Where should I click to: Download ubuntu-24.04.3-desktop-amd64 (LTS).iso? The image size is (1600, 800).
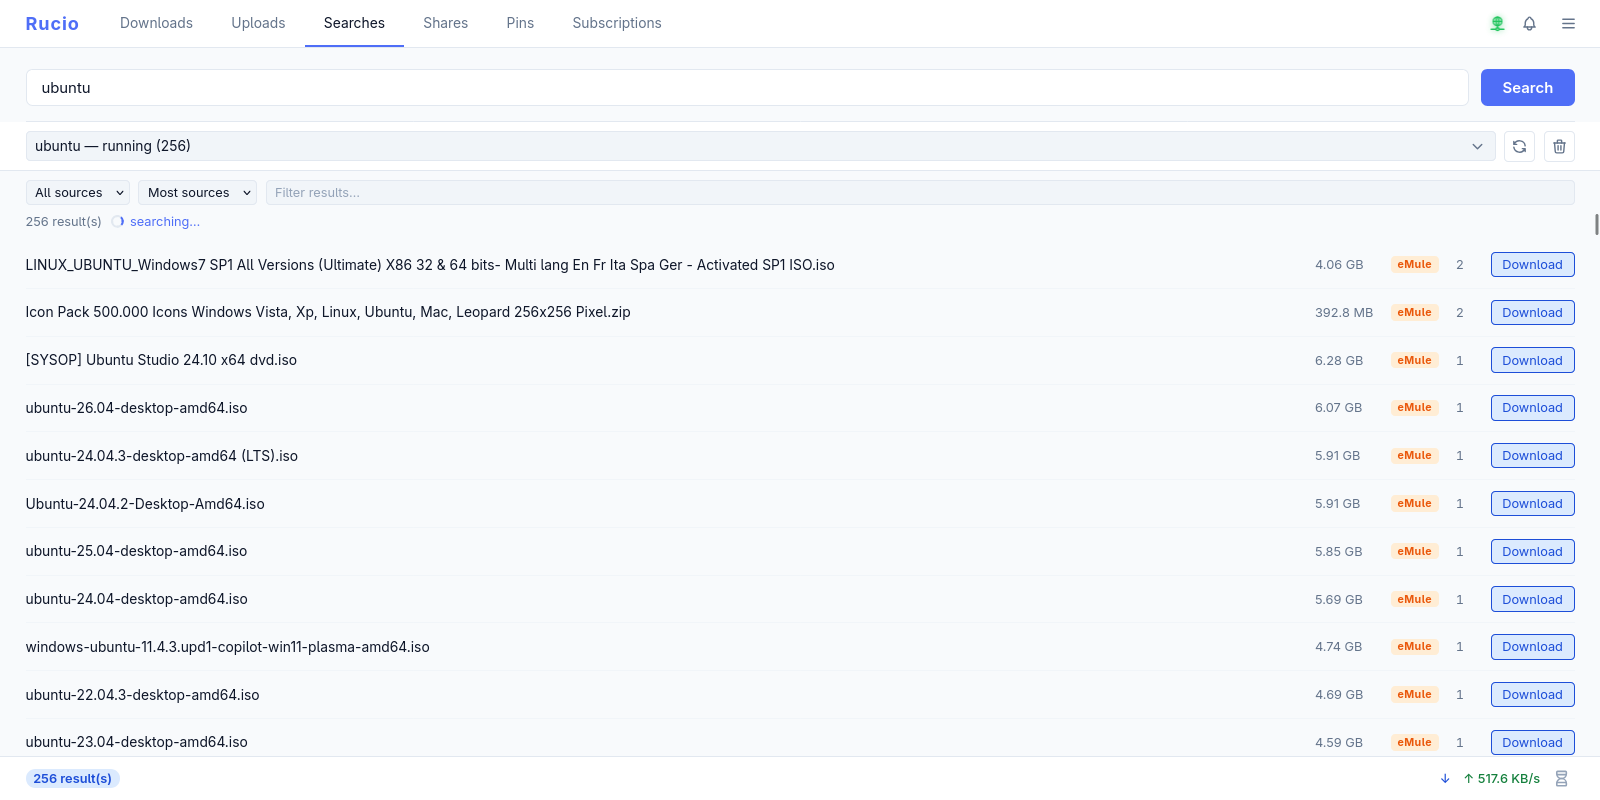[x=1532, y=456]
